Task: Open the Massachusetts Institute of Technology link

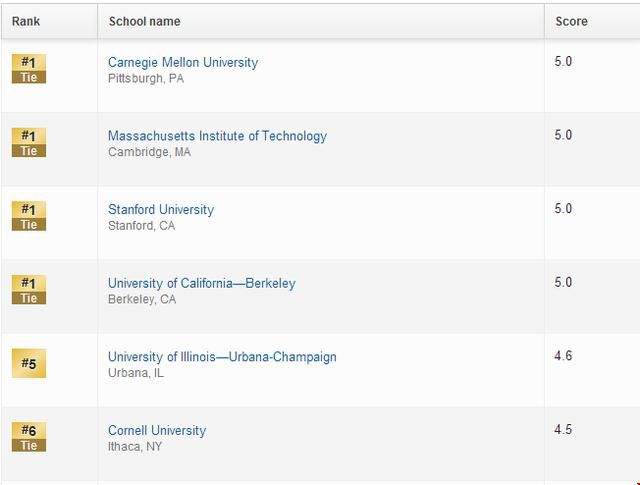Action: [217, 136]
